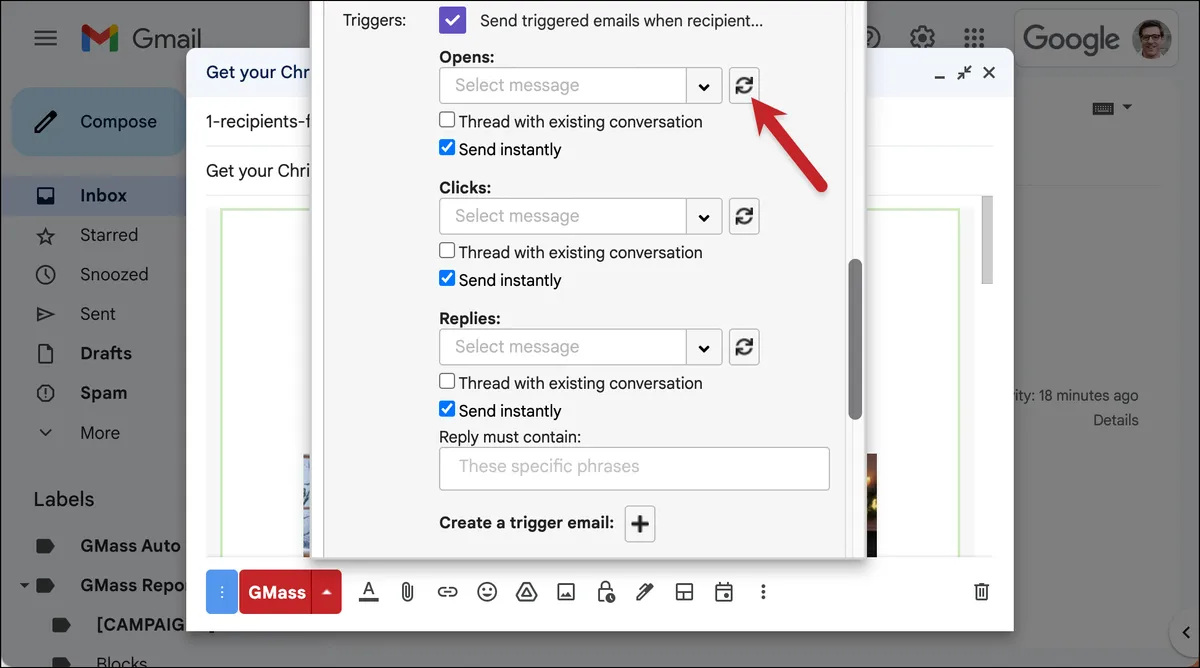
Task: Uncheck Send triggered emails when recipient checkbox
Action: click(x=452, y=20)
